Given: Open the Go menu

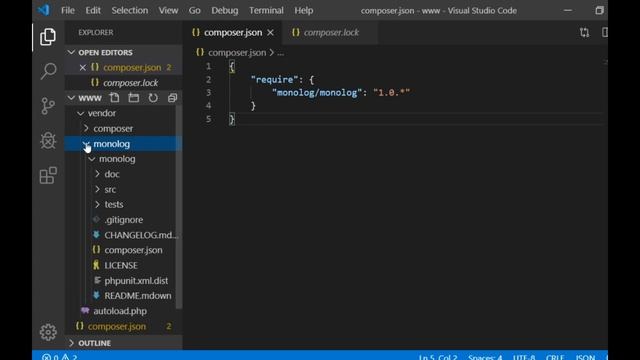Looking at the screenshot, I should click(194, 10).
